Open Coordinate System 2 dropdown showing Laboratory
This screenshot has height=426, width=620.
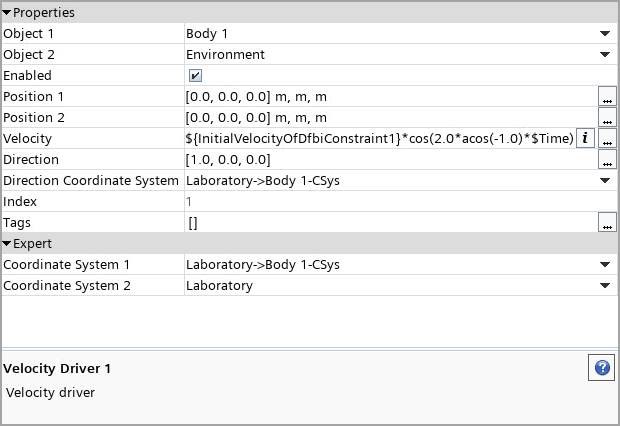coord(605,286)
